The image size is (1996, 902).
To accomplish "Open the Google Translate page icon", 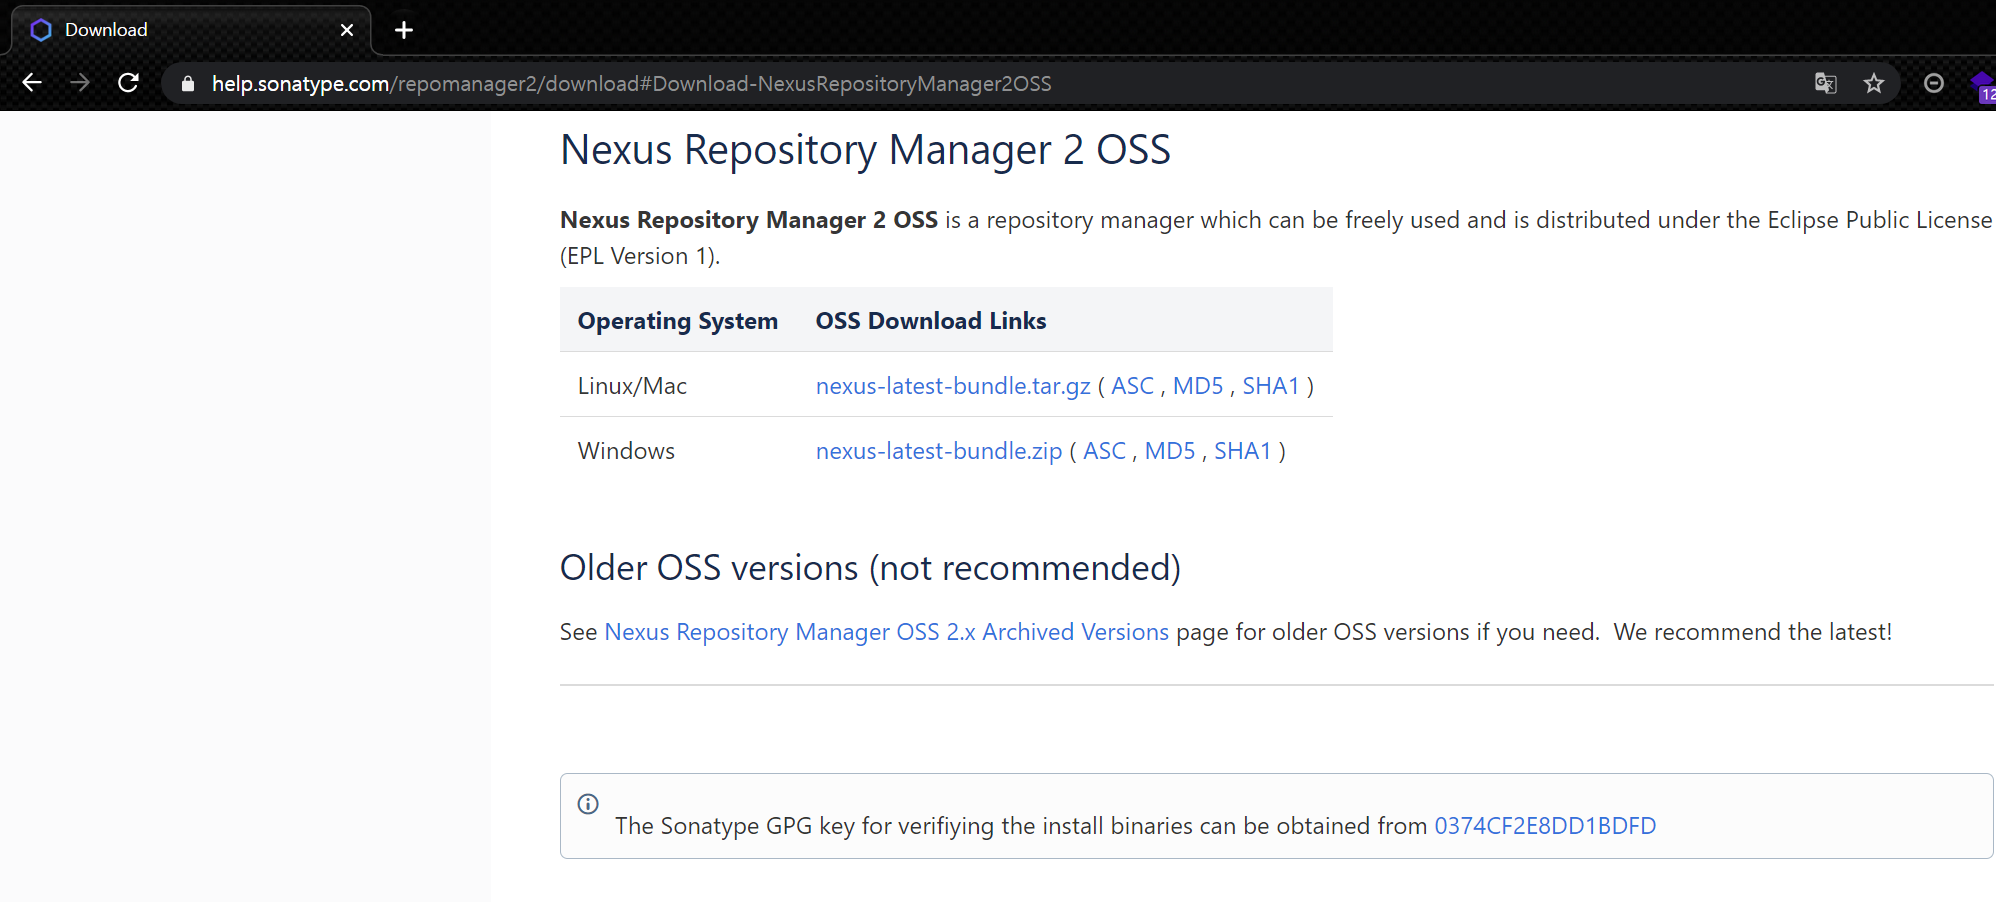I will click(x=1826, y=83).
